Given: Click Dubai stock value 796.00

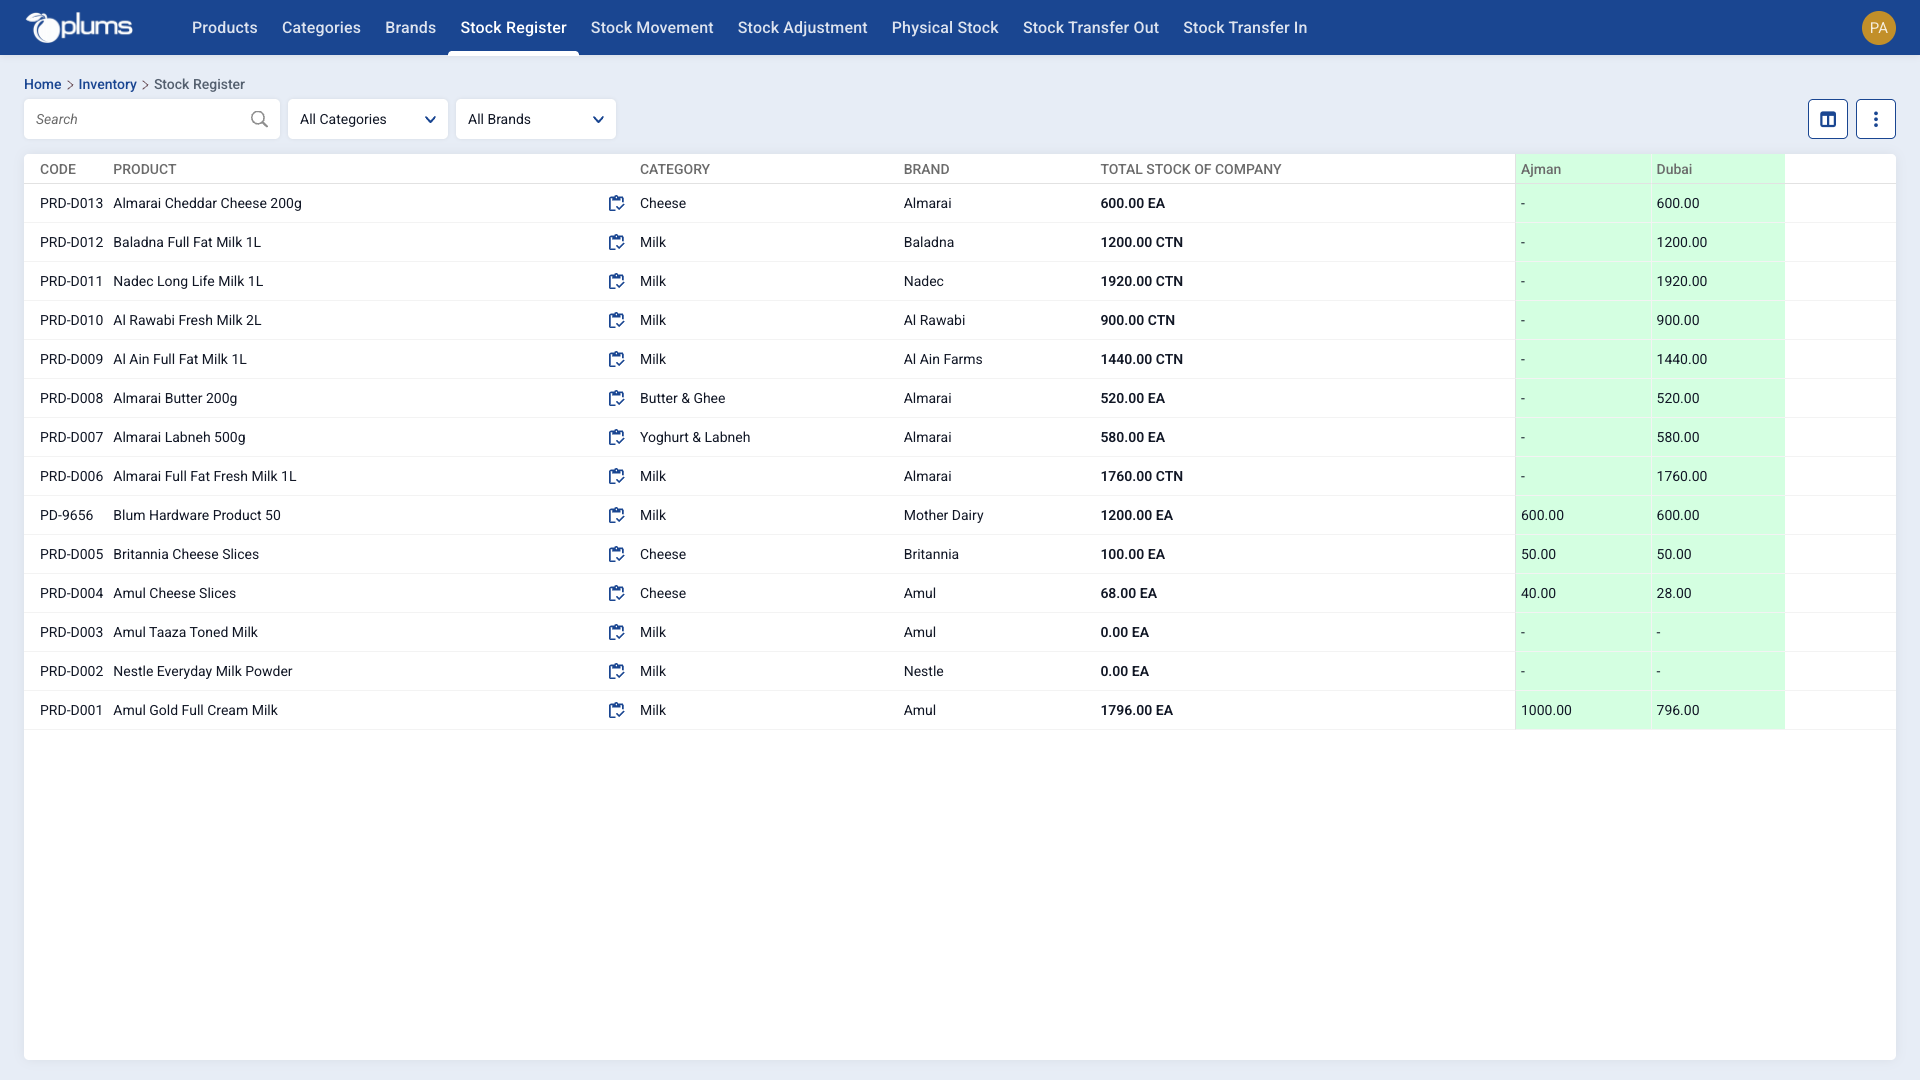Looking at the screenshot, I should tap(1678, 710).
